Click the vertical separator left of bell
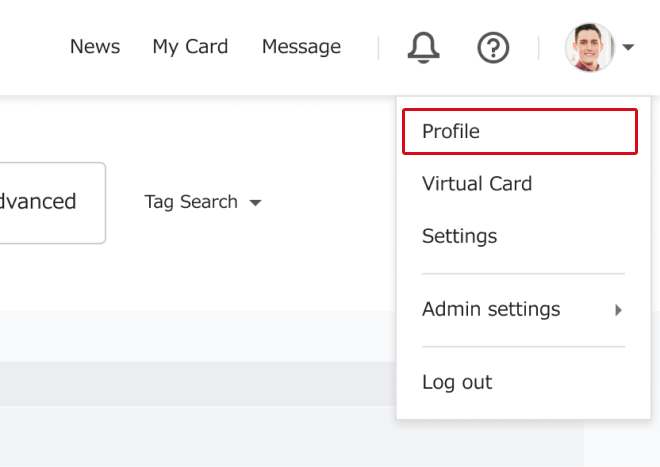 378,47
